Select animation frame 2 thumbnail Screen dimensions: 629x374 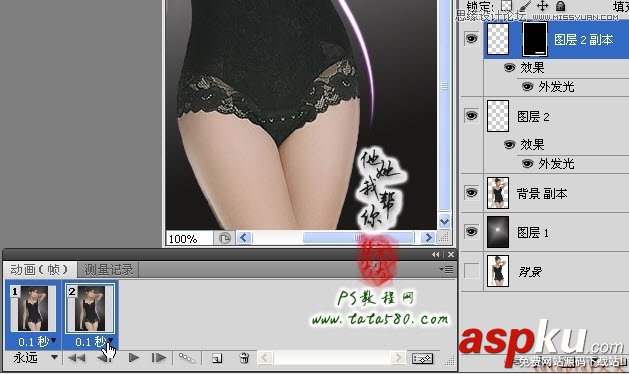tap(90, 308)
